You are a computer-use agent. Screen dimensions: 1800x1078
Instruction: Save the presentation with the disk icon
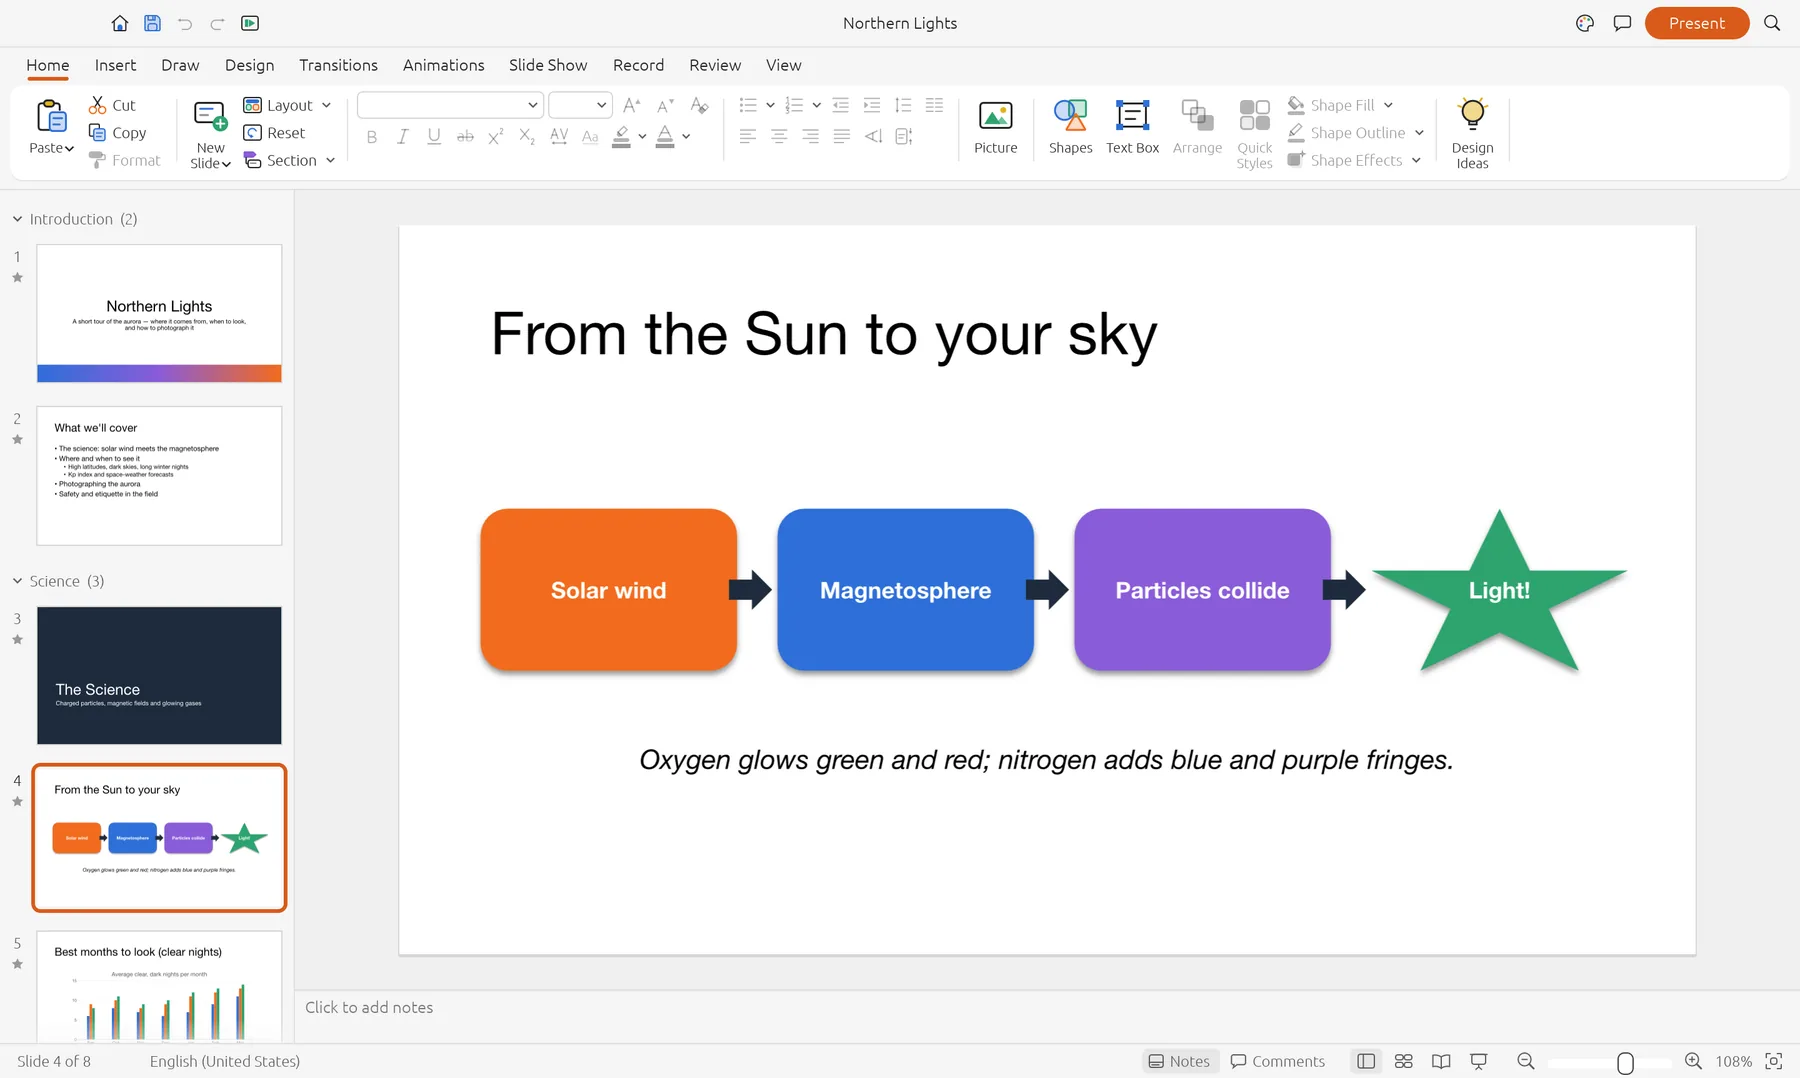coord(152,23)
